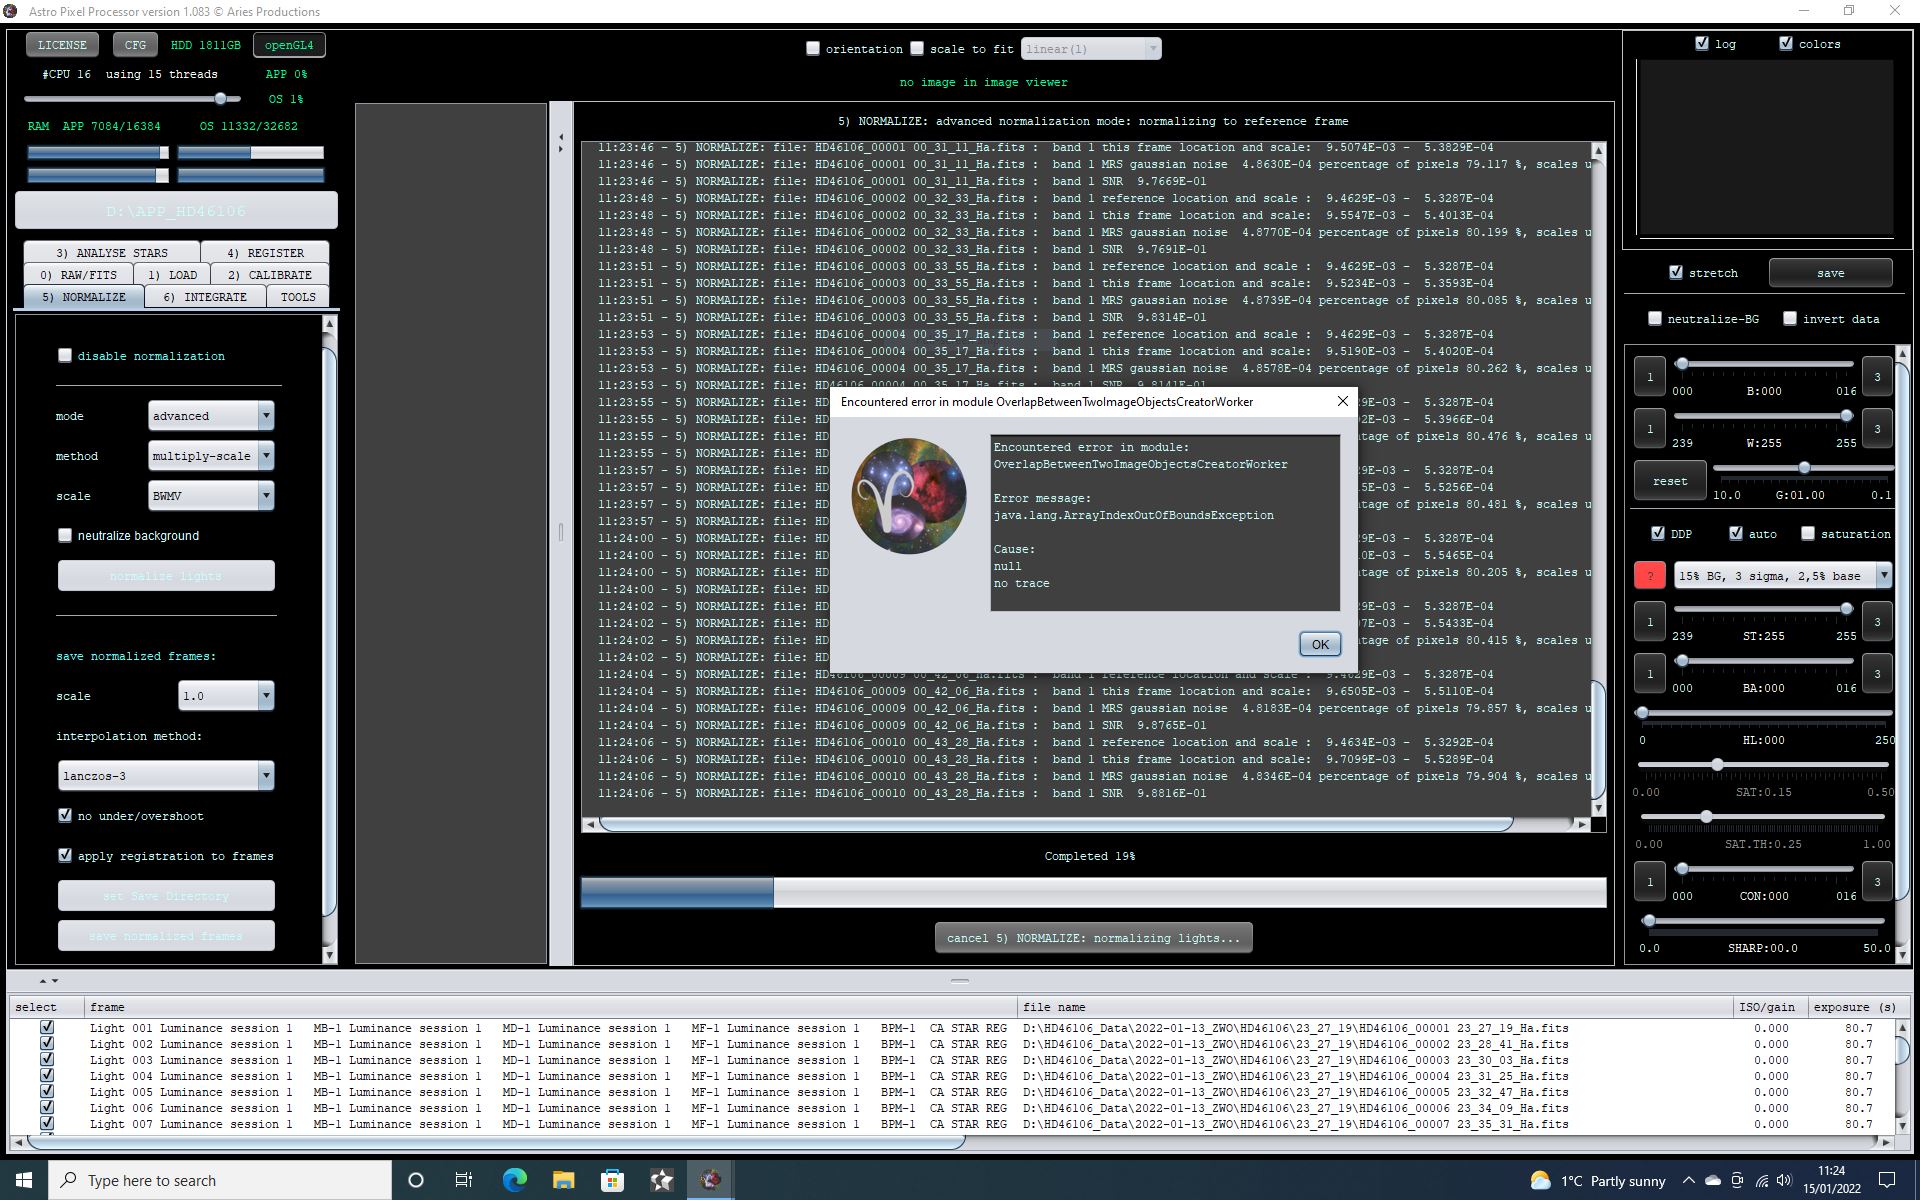Image resolution: width=1920 pixels, height=1200 pixels.
Task: Cancel the normalizing lights process
Action: [x=1093, y=938]
